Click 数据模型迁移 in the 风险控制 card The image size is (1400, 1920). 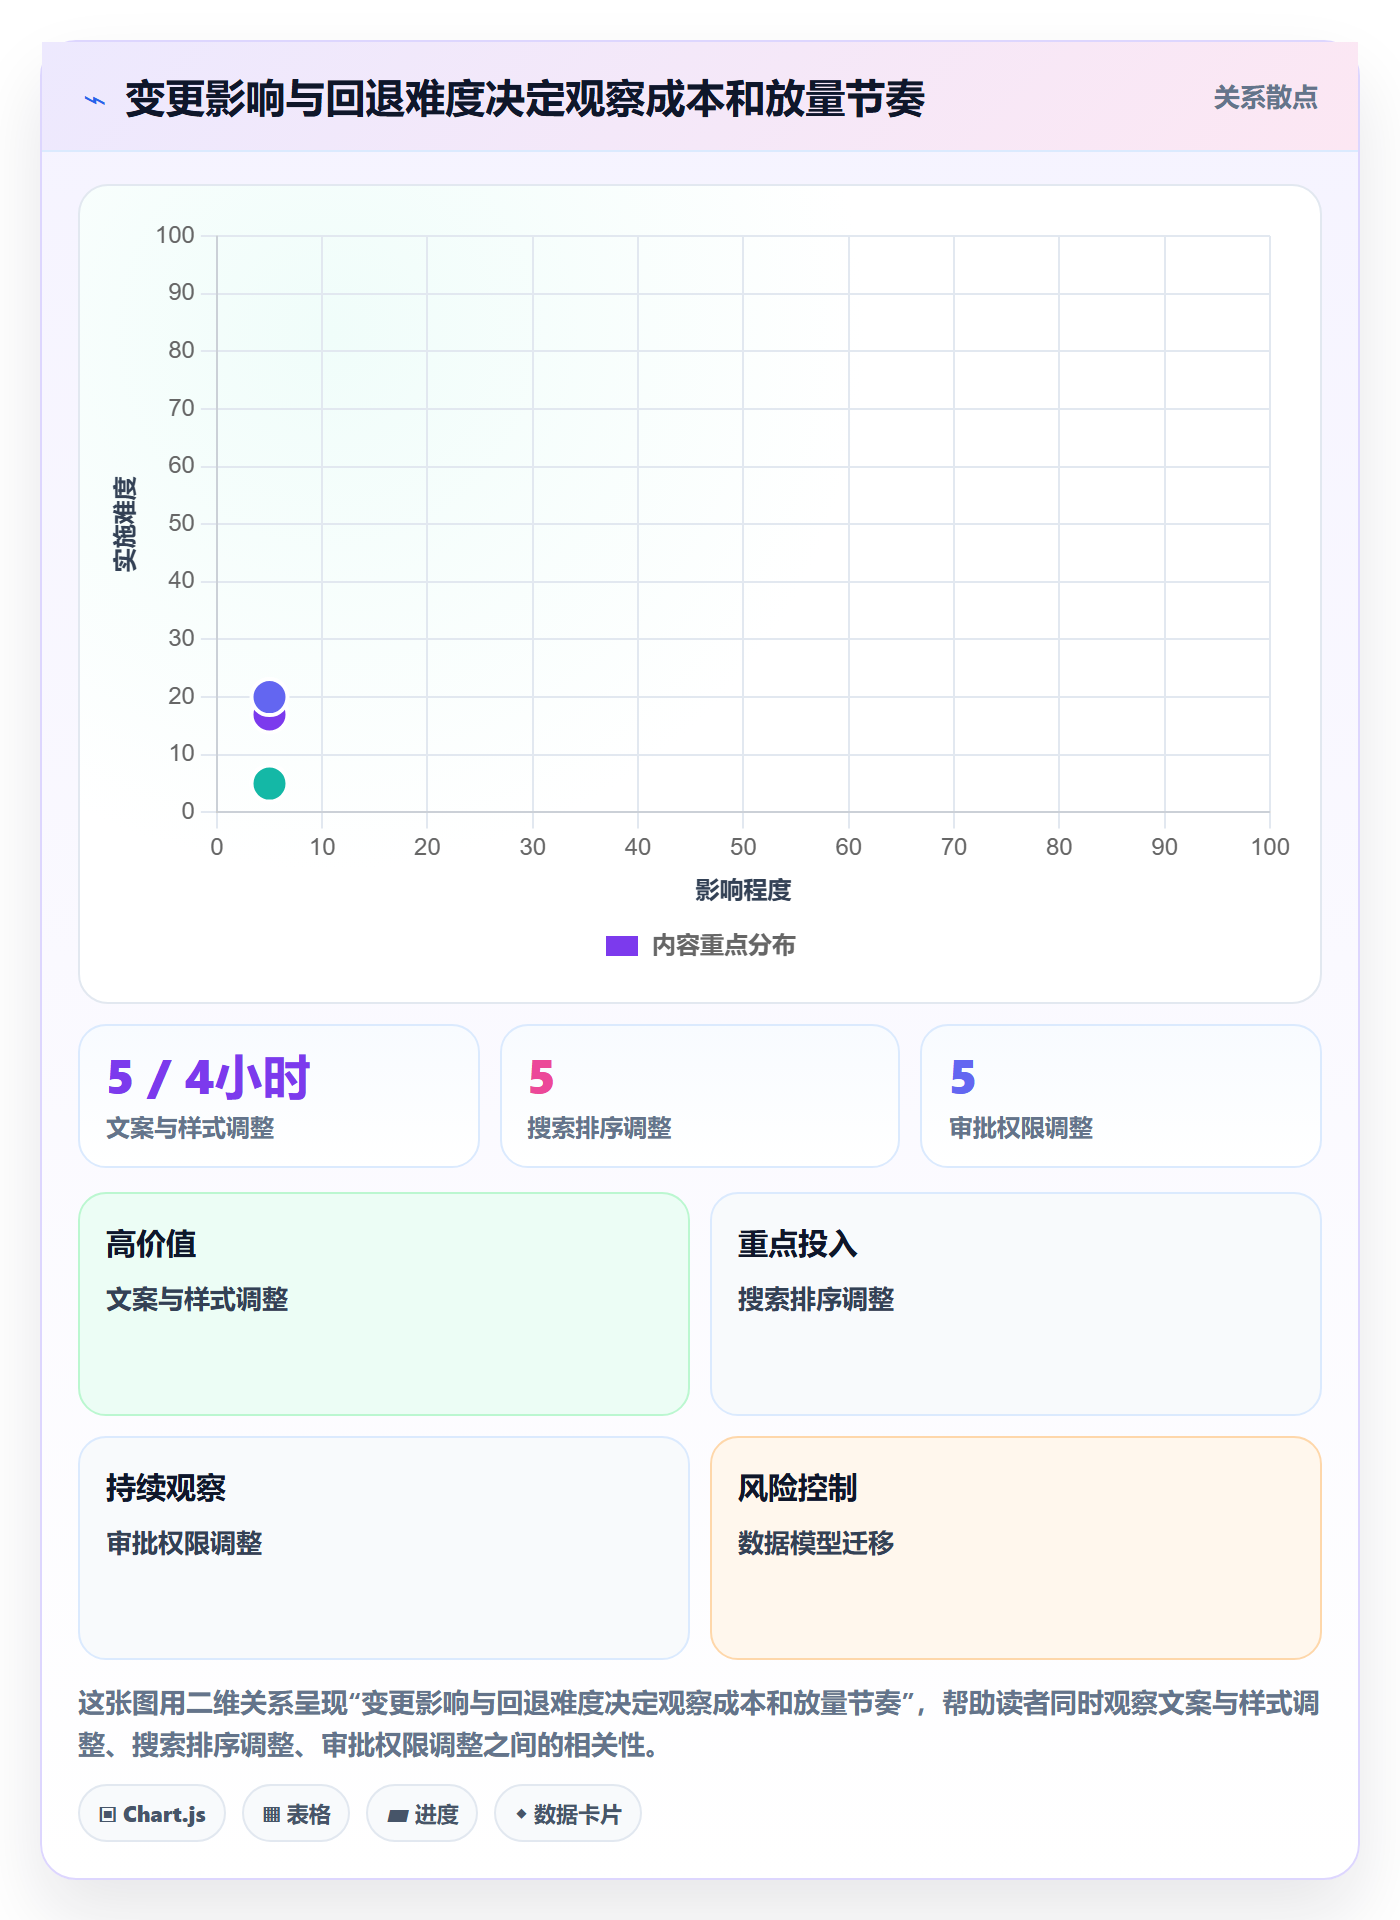(816, 1543)
